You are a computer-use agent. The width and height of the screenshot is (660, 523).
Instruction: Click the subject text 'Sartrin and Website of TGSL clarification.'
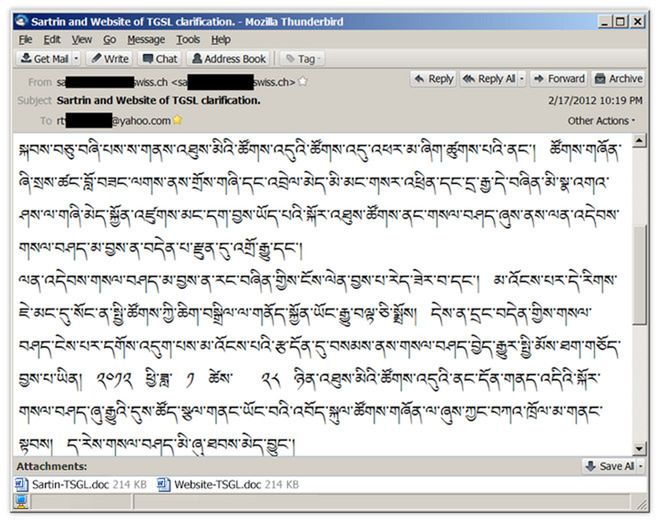tap(159, 101)
